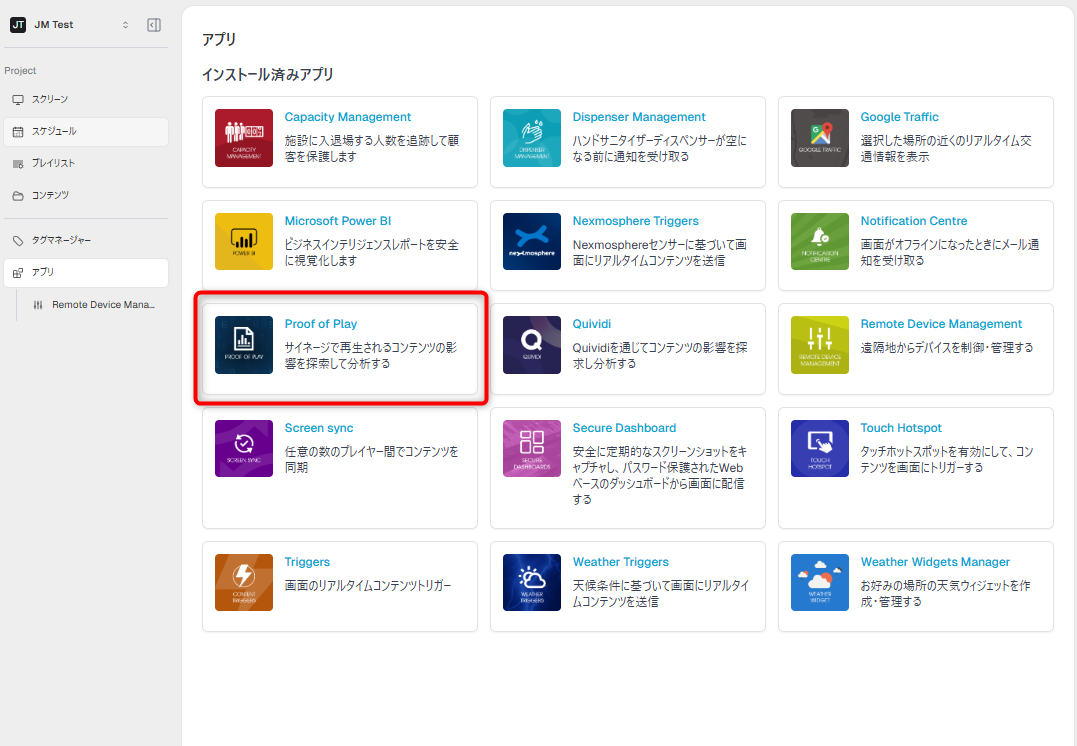This screenshot has width=1077, height=746.
Task: Click the Remote Device Management app icon
Action: point(819,345)
